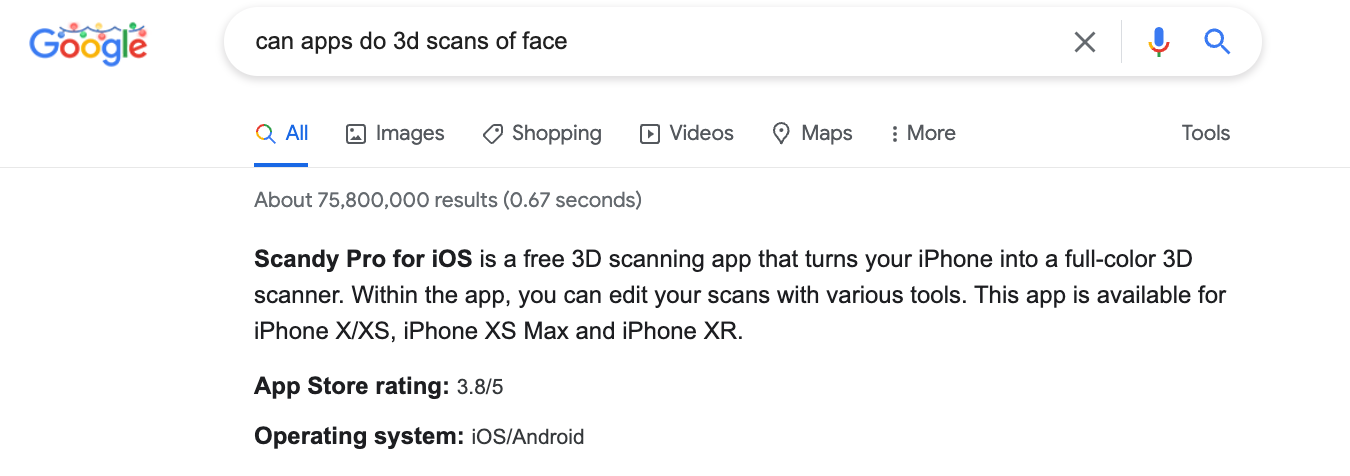Select the All results tab
Image resolution: width=1350 pixels, height=476 pixels.
click(282, 134)
